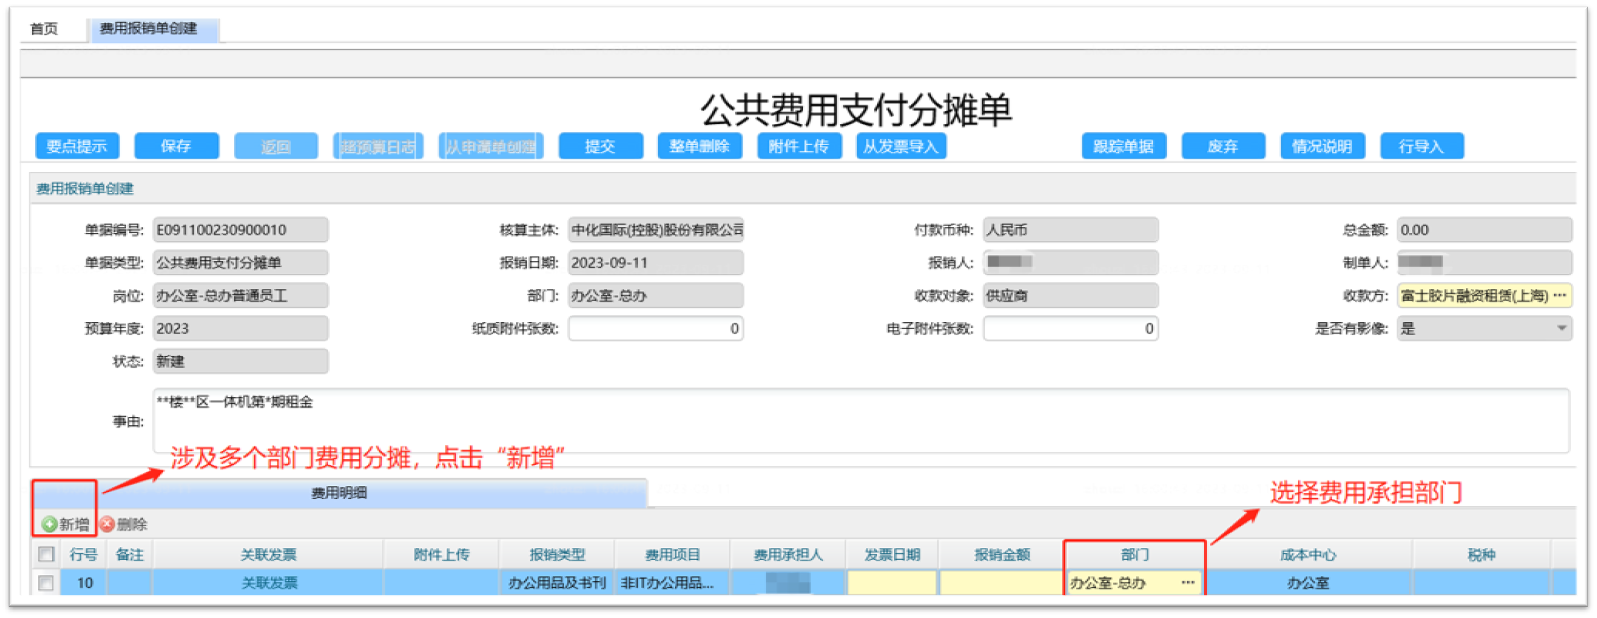Click the 备注 column header
This screenshot has width=1597, height=618.
(x=129, y=555)
